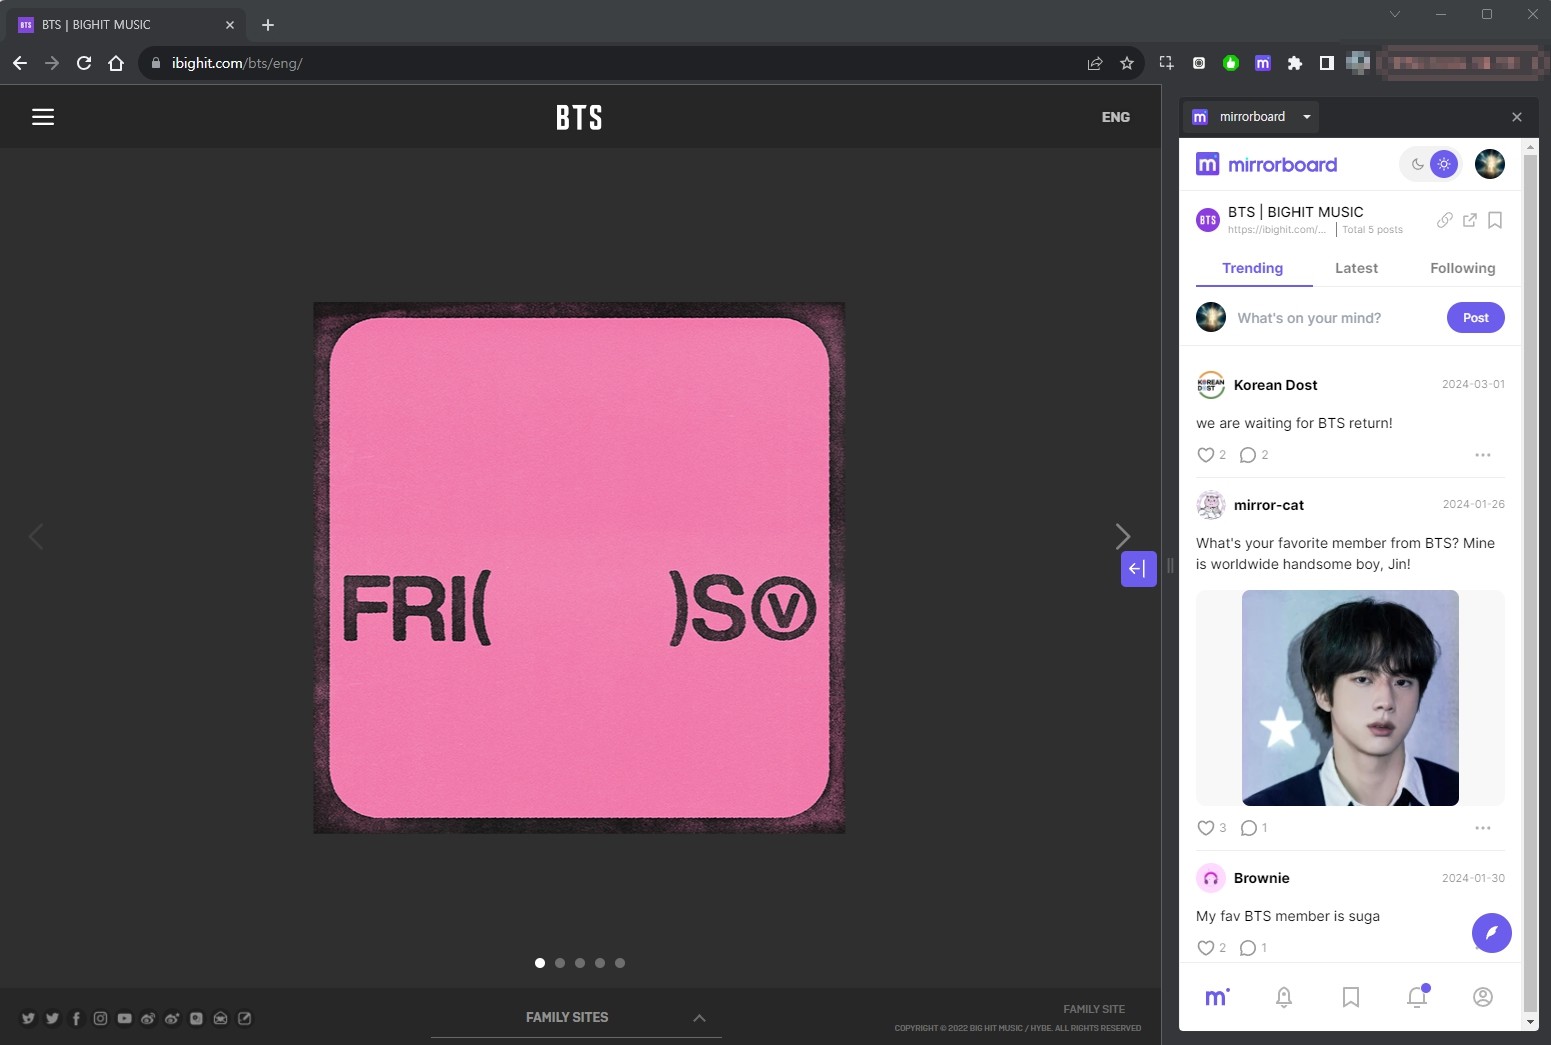Go to mirrorboard home in bottom nav
The image size is (1551, 1045).
1216,997
